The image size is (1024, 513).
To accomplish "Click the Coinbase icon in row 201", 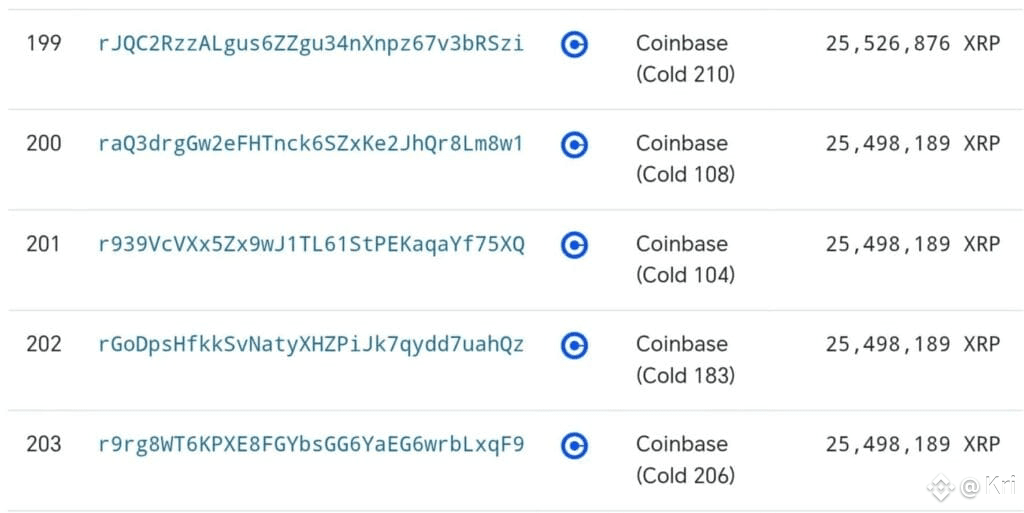I will [574, 245].
